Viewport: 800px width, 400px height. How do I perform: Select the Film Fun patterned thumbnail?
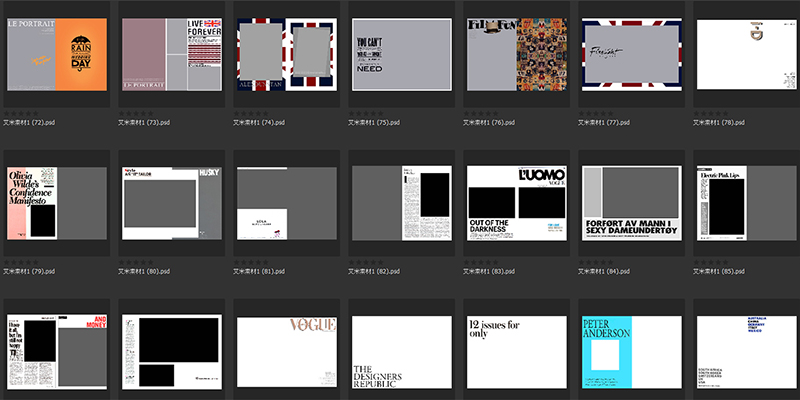click(x=517, y=55)
